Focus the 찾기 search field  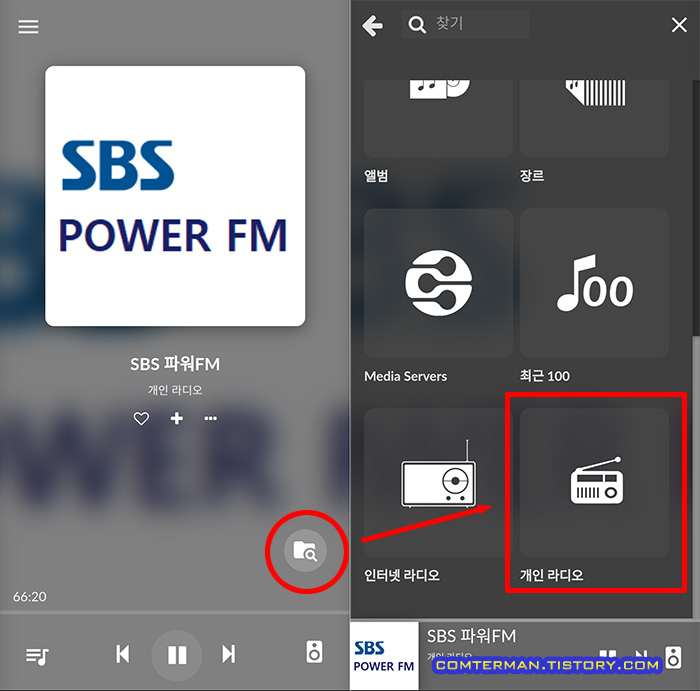(x=466, y=25)
